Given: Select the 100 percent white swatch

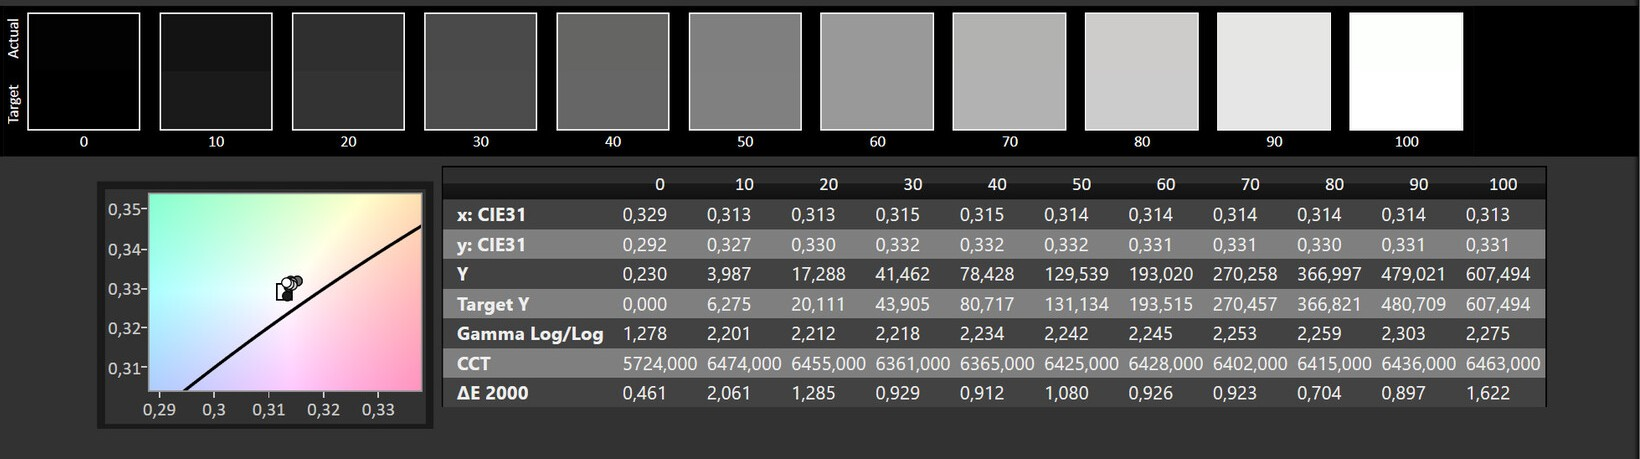Looking at the screenshot, I should pyautogui.click(x=1406, y=71).
